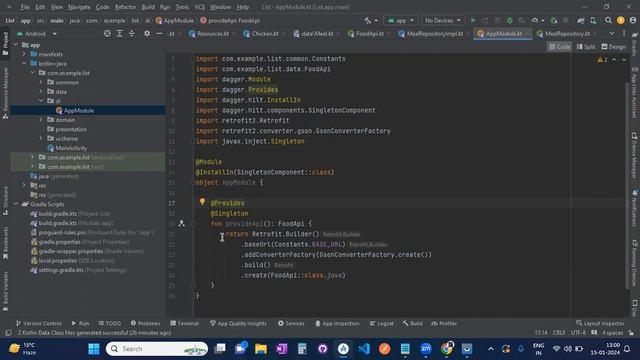Open File Explorer from the taskbar
The image size is (640, 360).
[261, 349]
